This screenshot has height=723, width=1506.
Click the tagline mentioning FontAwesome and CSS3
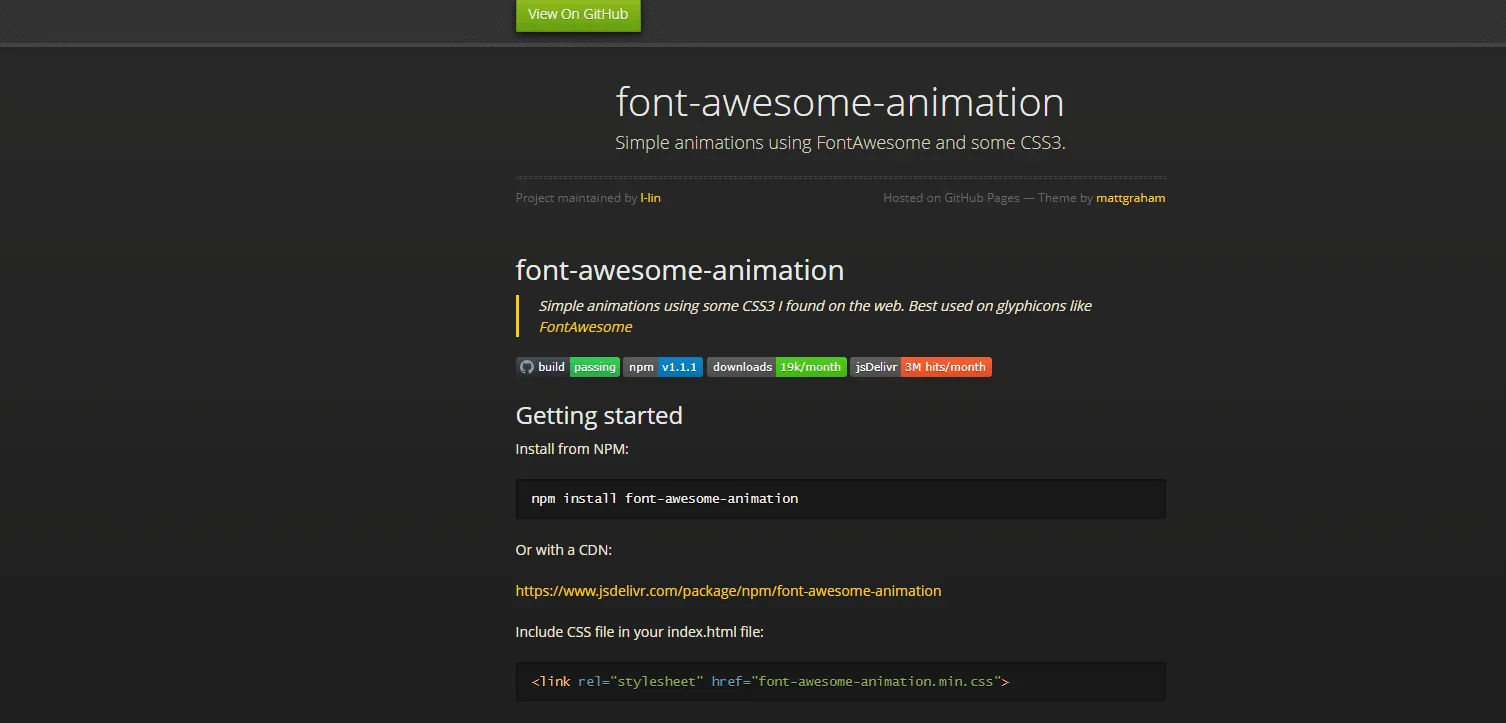(840, 143)
